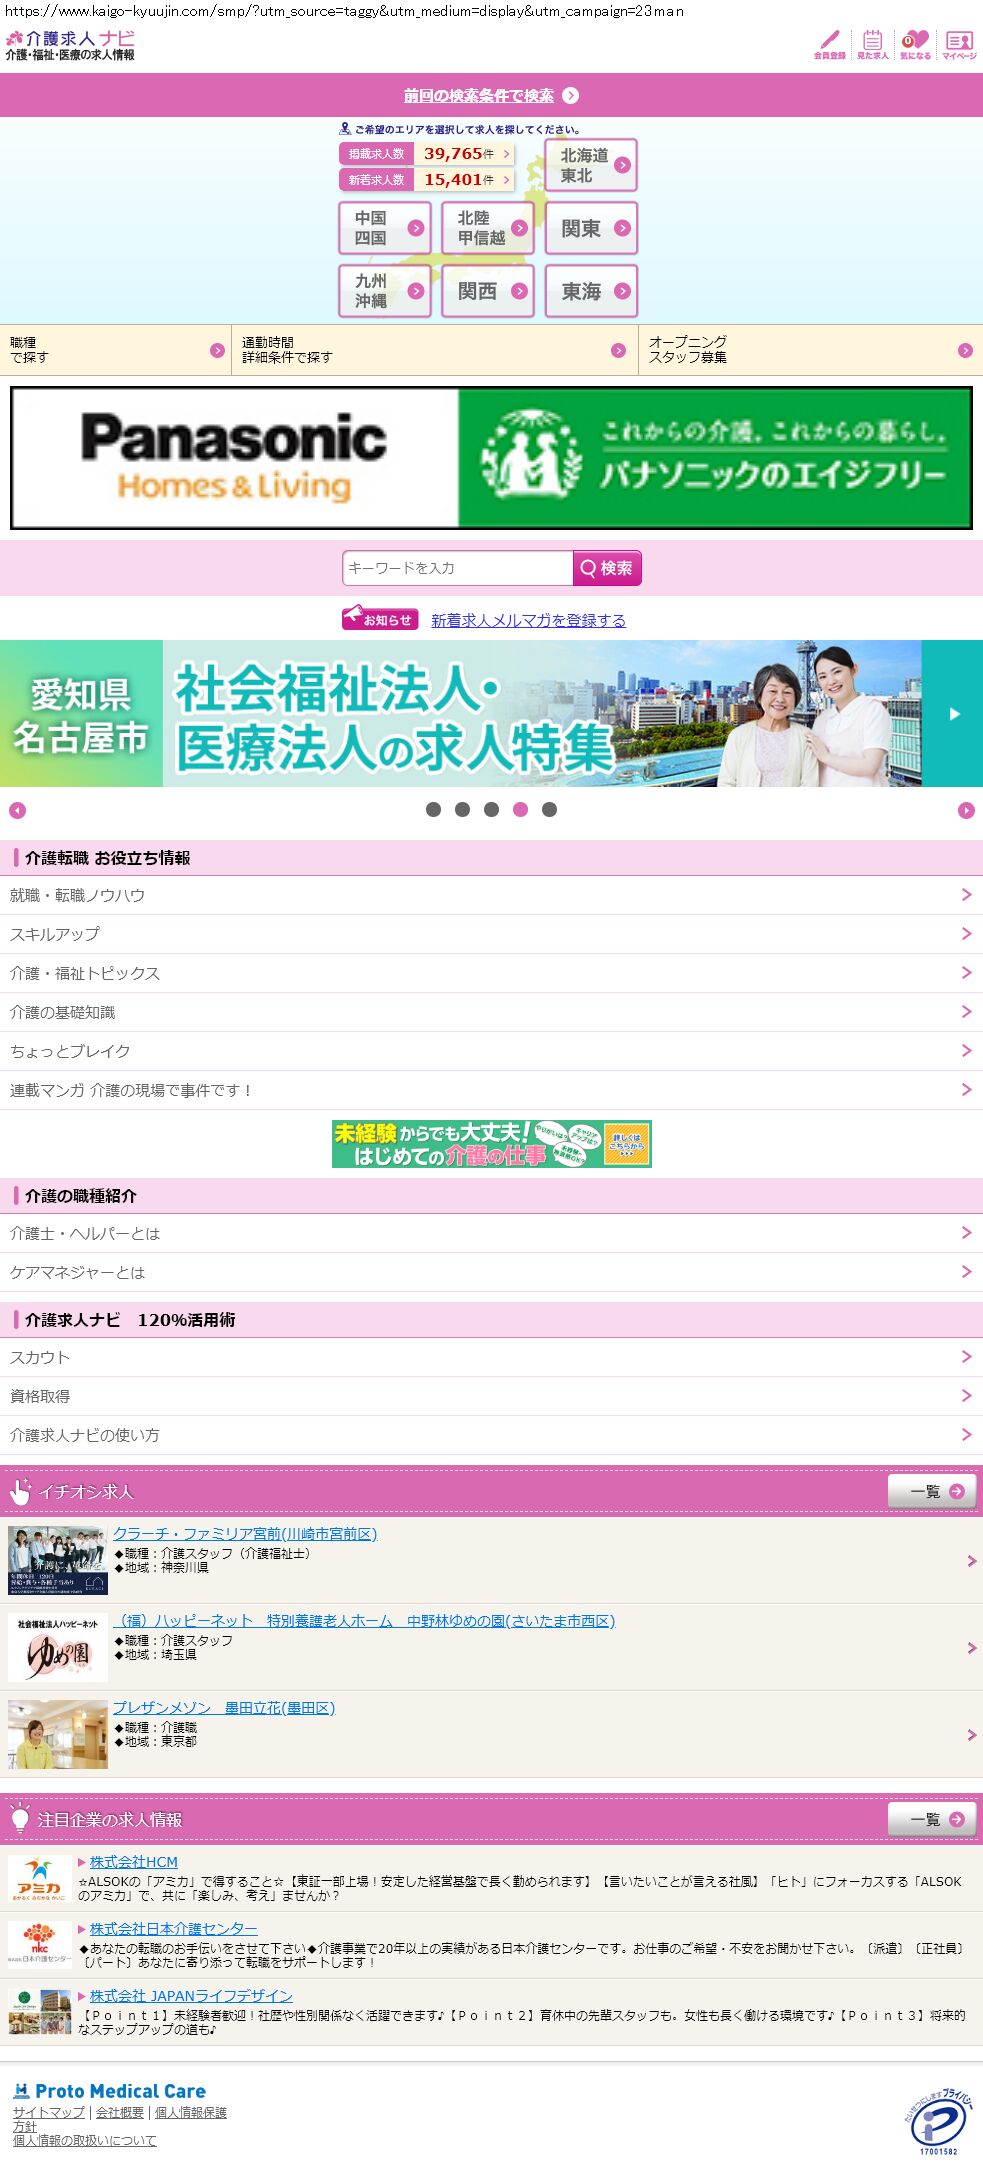The image size is (983, 2170).
Task: Open 株式会社HCM link
Action: coord(134,1862)
